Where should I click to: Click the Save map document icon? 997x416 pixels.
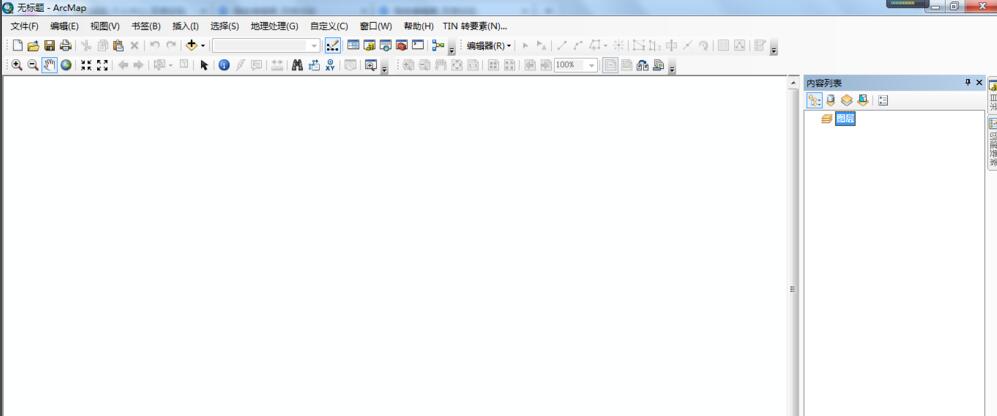(49, 46)
